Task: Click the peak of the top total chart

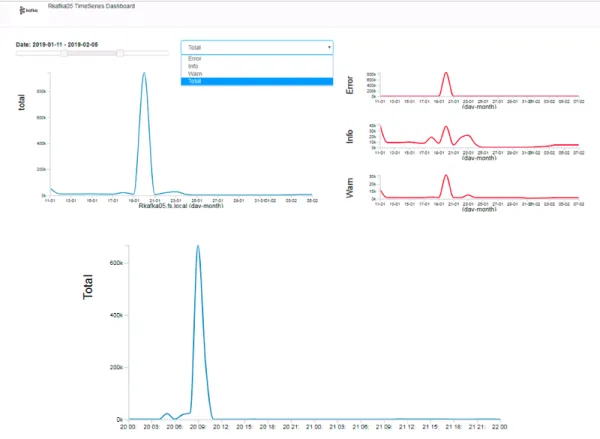Action: coord(144,73)
